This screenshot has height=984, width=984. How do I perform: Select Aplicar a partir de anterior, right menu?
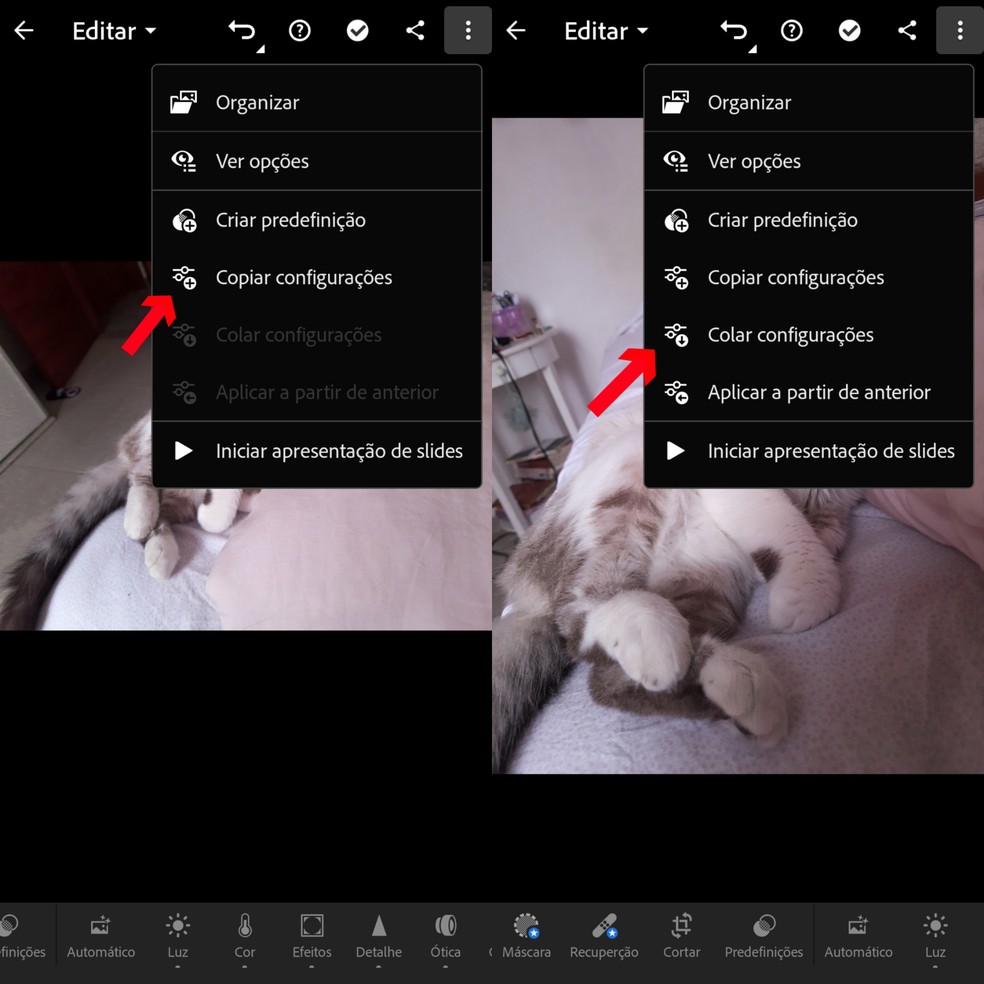pyautogui.click(x=809, y=392)
